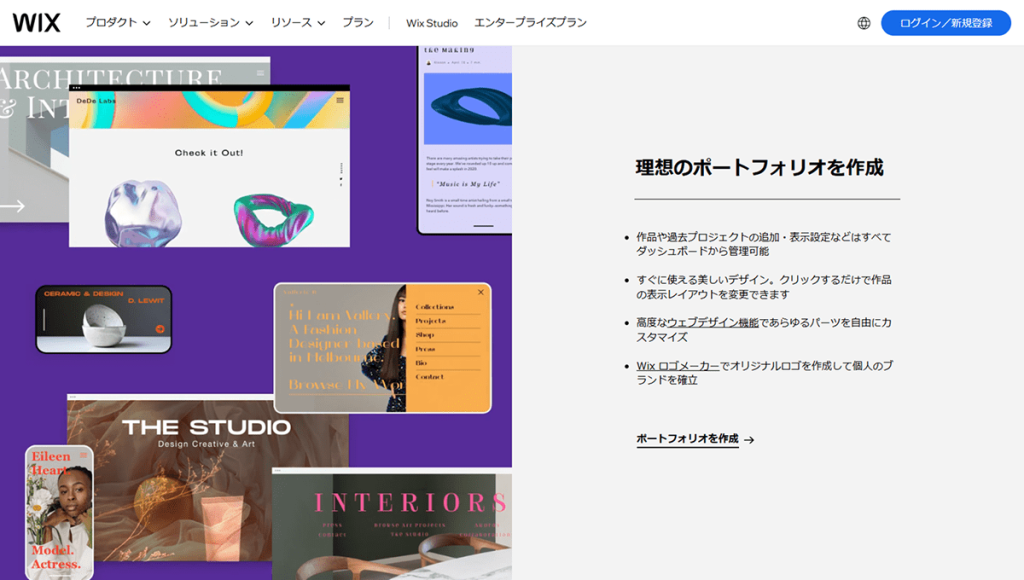
Task: Open the リソース dropdown menu
Action: (298, 22)
